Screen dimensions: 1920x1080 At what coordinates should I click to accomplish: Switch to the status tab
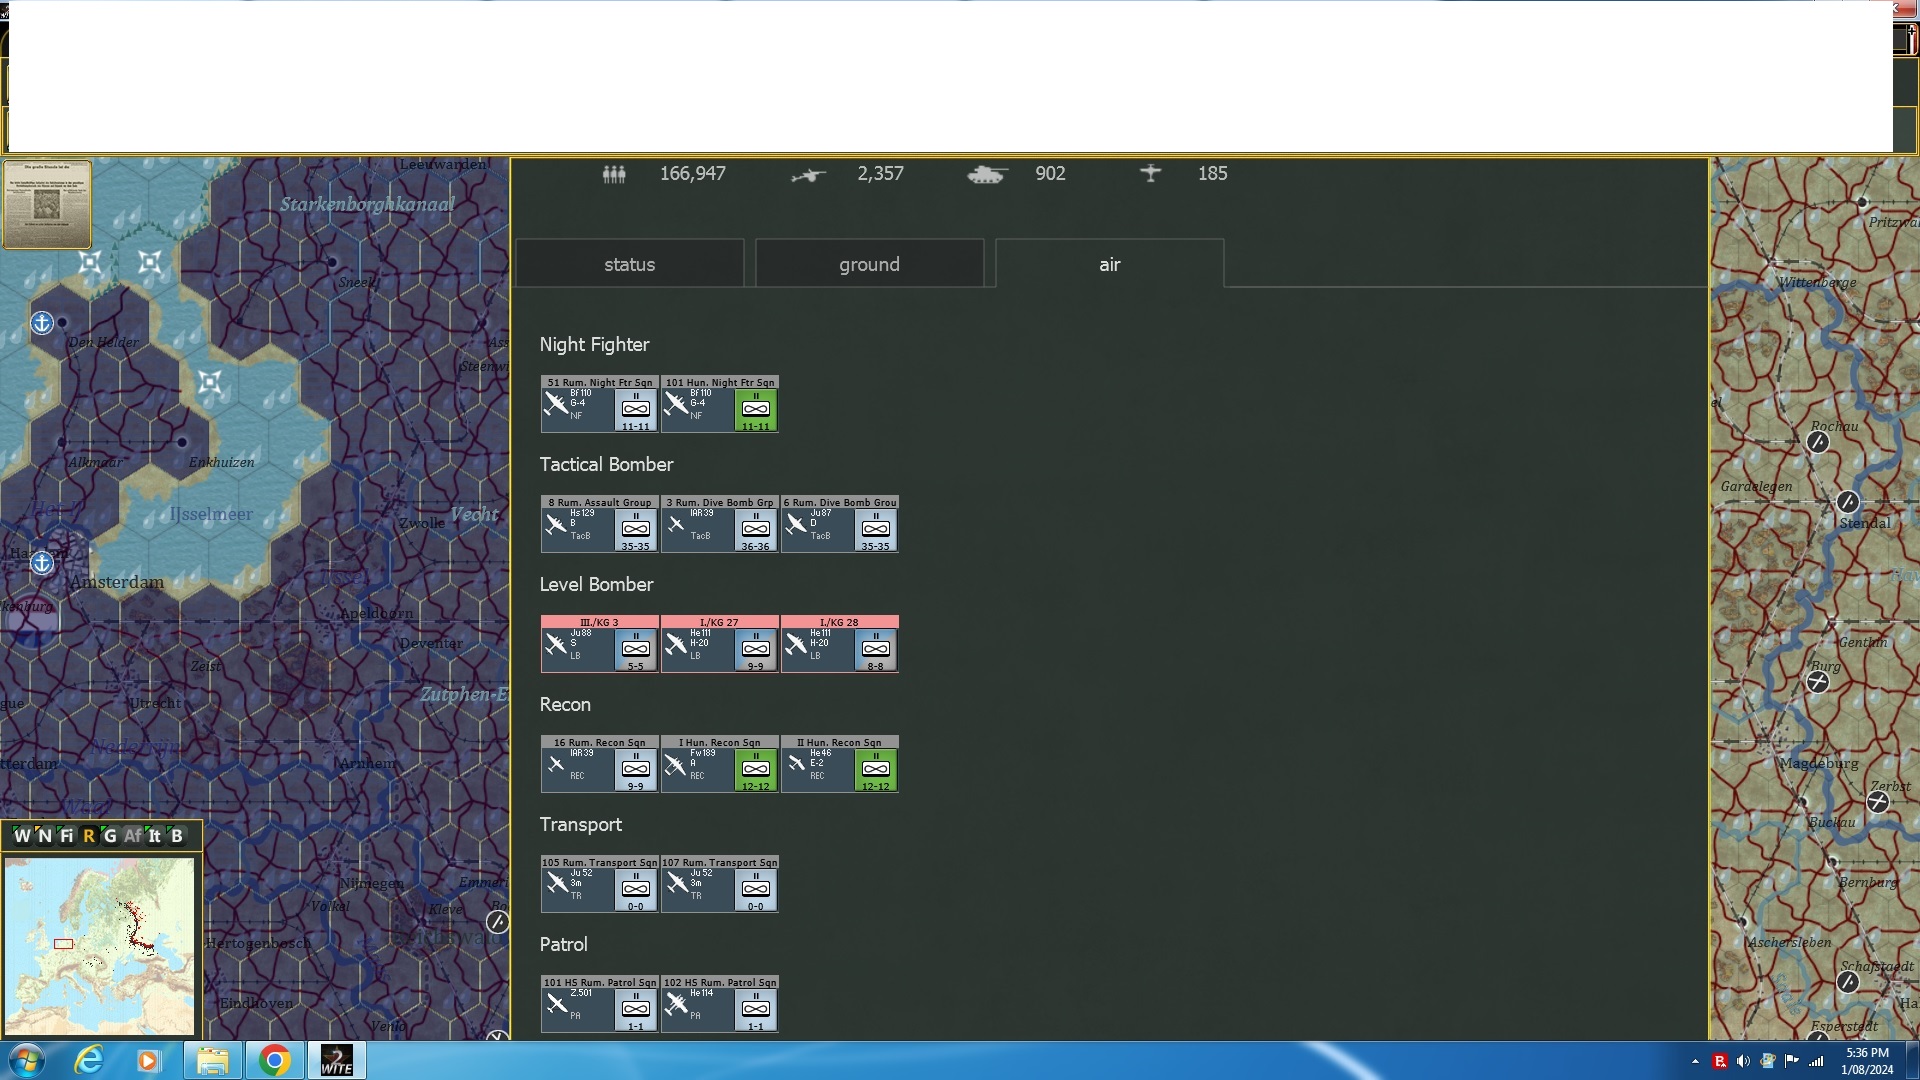[629, 264]
